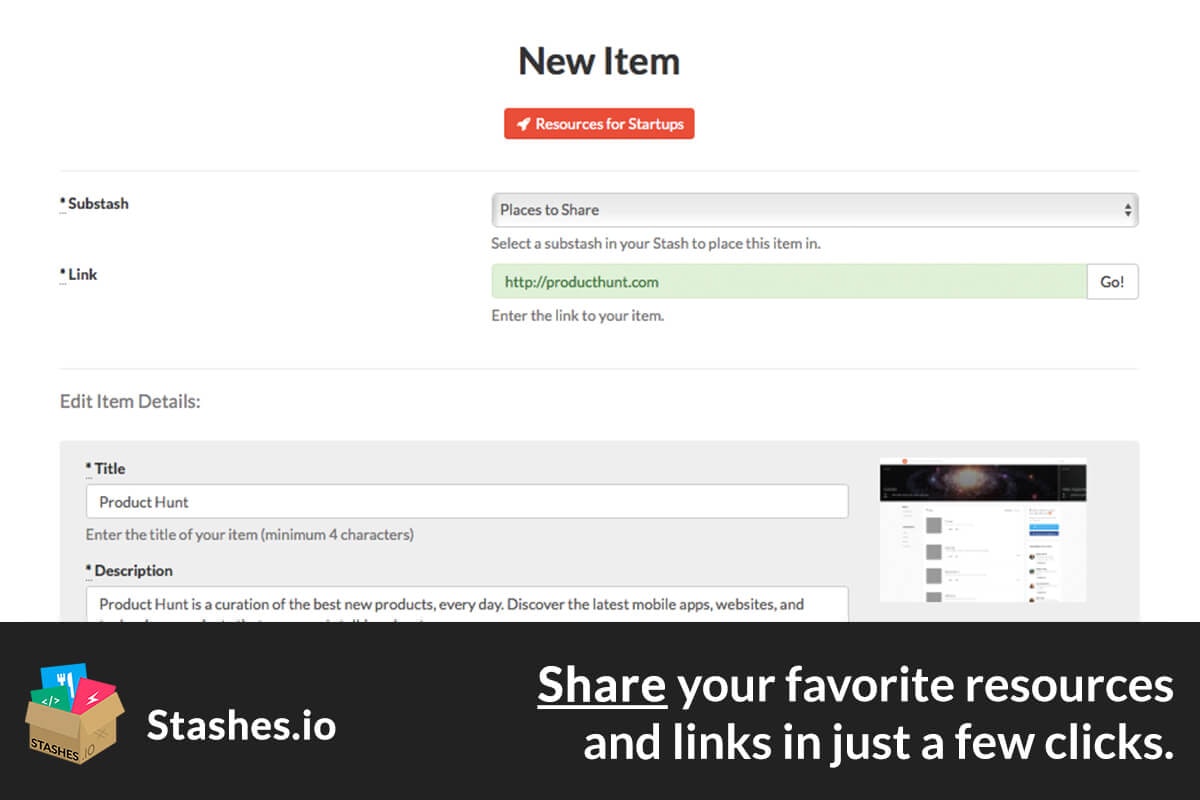This screenshot has width=1200, height=800.
Task: Focus the link field containing producthunt.com
Action: pyautogui.click(x=789, y=282)
